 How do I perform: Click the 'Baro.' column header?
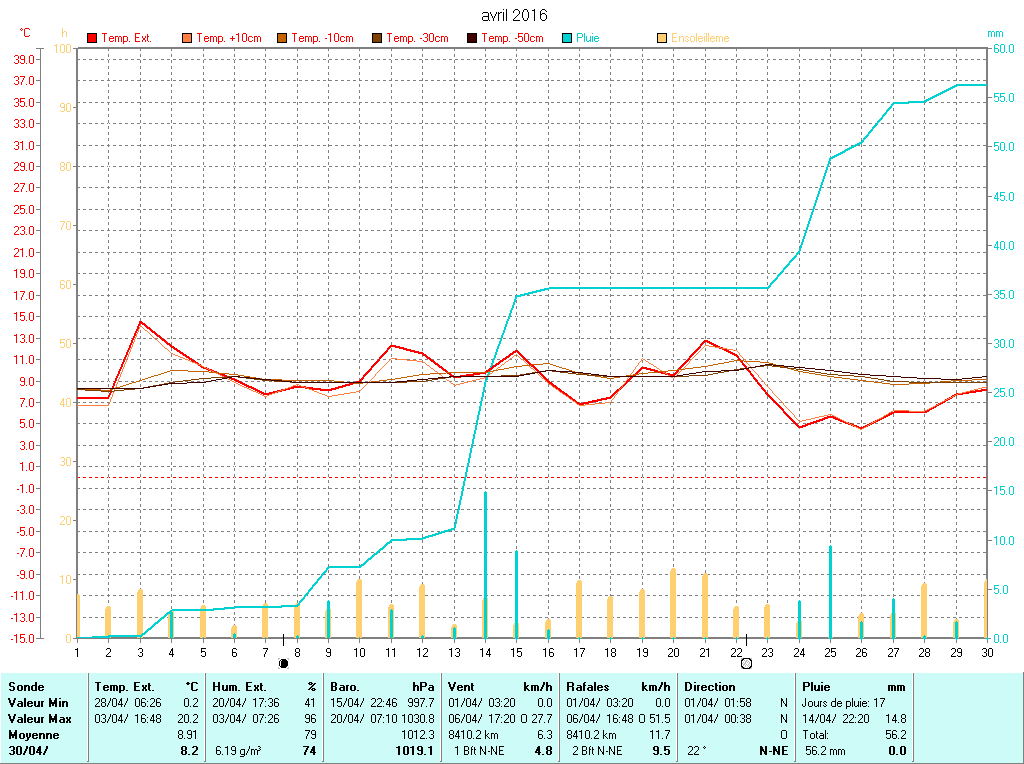point(344,687)
